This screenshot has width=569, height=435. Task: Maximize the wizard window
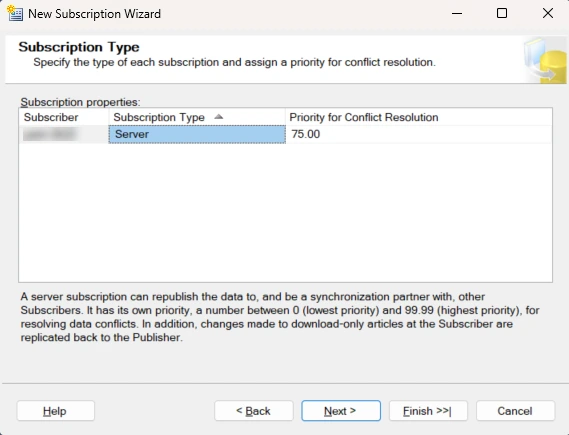click(x=502, y=13)
